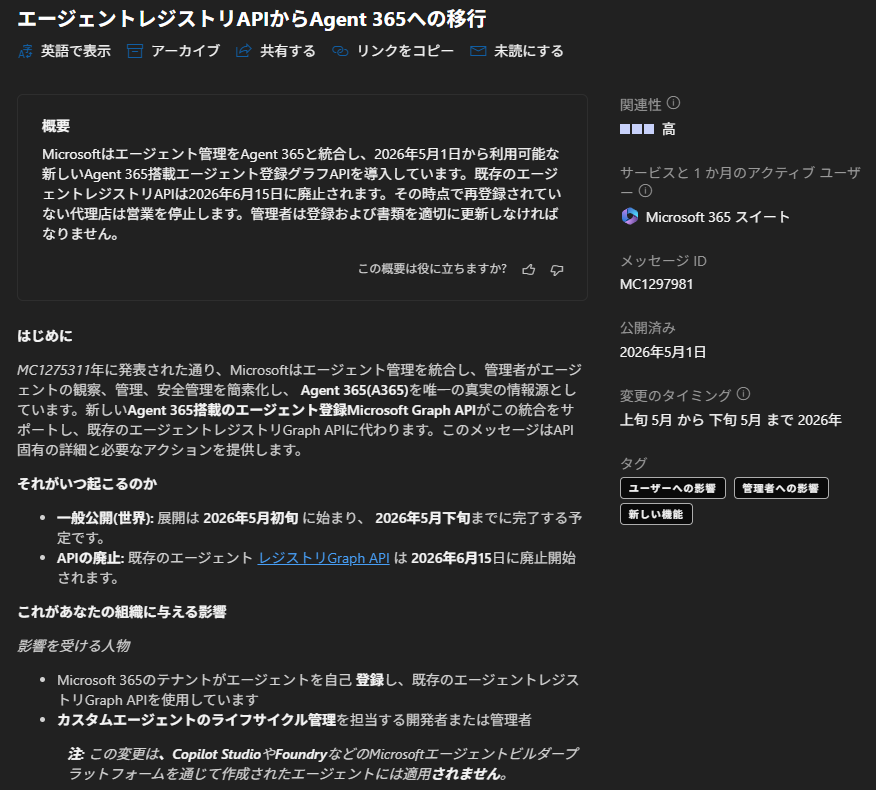Click message ID MC1297981
Viewport: 876px width, 790px height.
point(656,284)
